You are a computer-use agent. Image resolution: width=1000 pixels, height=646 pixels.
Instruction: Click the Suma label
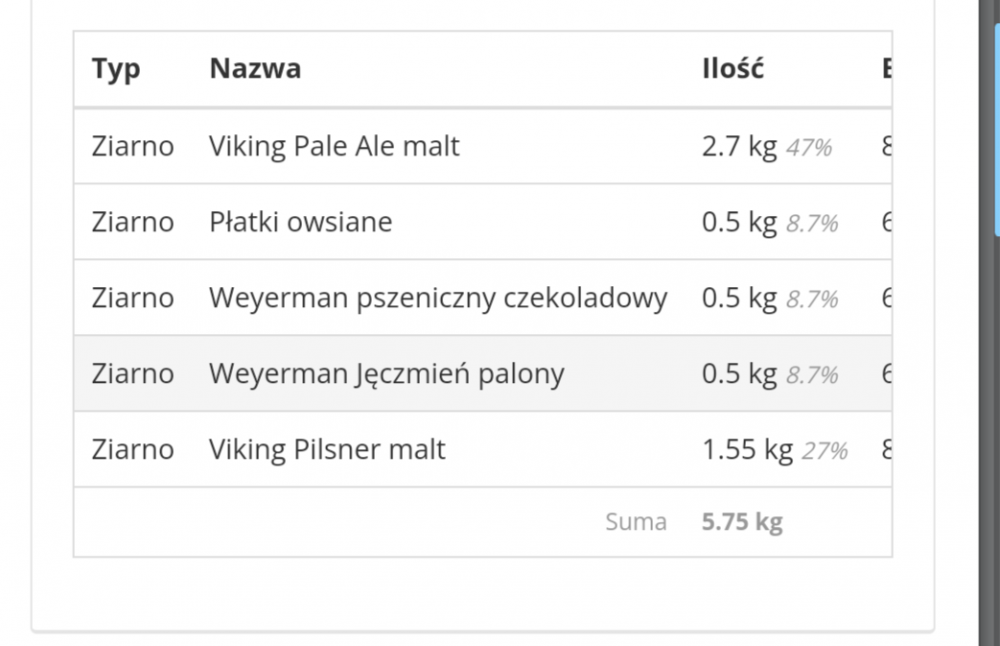click(635, 522)
